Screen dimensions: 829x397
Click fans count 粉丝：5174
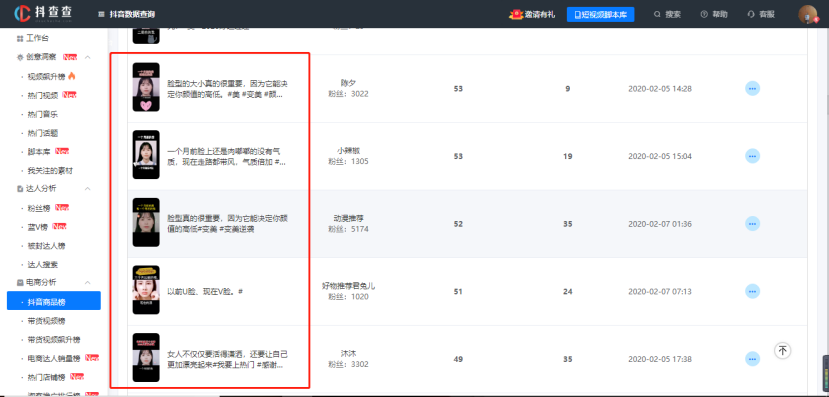tap(348, 229)
